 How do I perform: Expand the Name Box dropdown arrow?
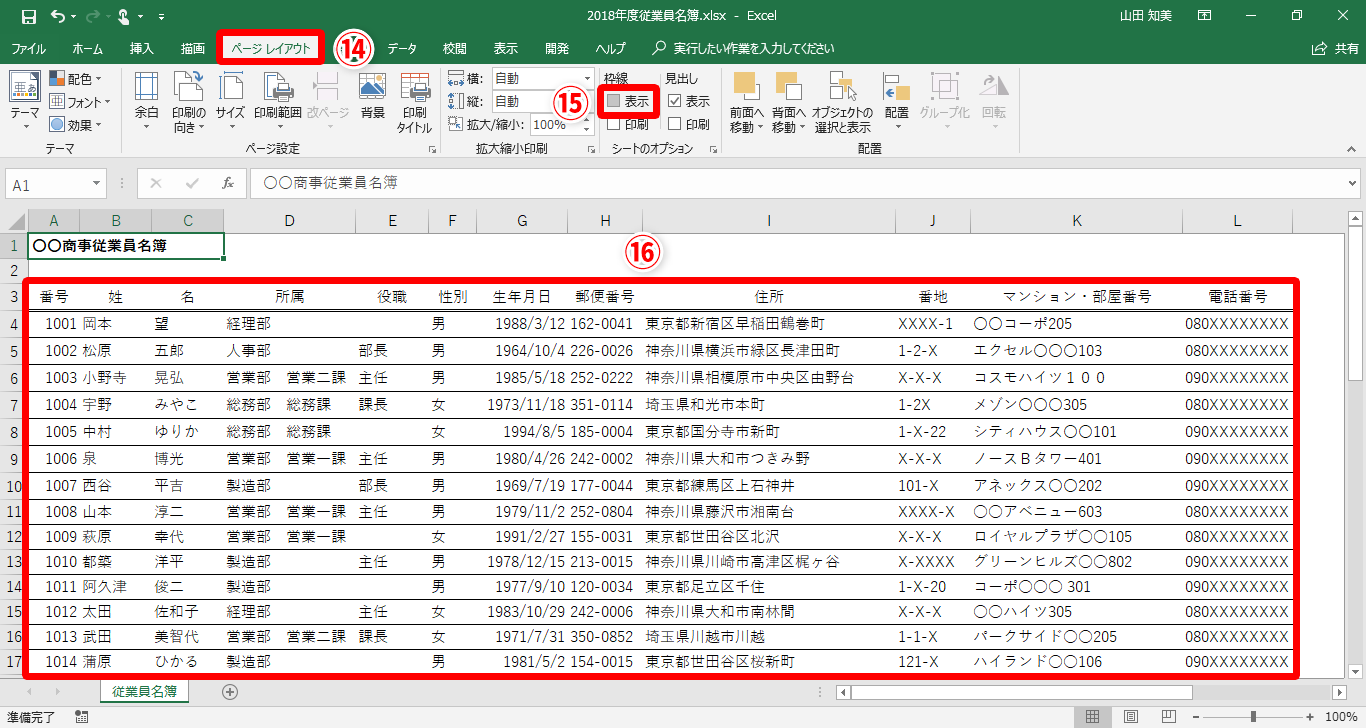[x=97, y=184]
